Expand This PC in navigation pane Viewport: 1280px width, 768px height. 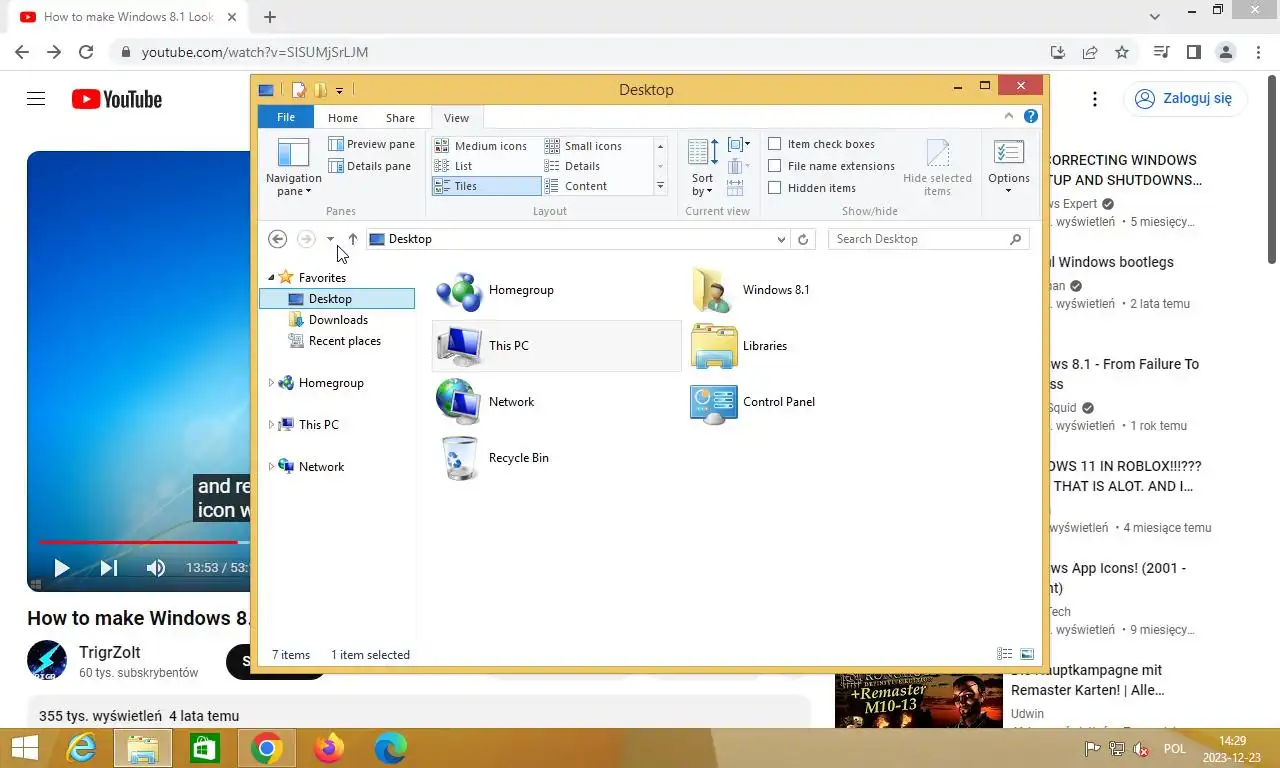click(x=271, y=425)
